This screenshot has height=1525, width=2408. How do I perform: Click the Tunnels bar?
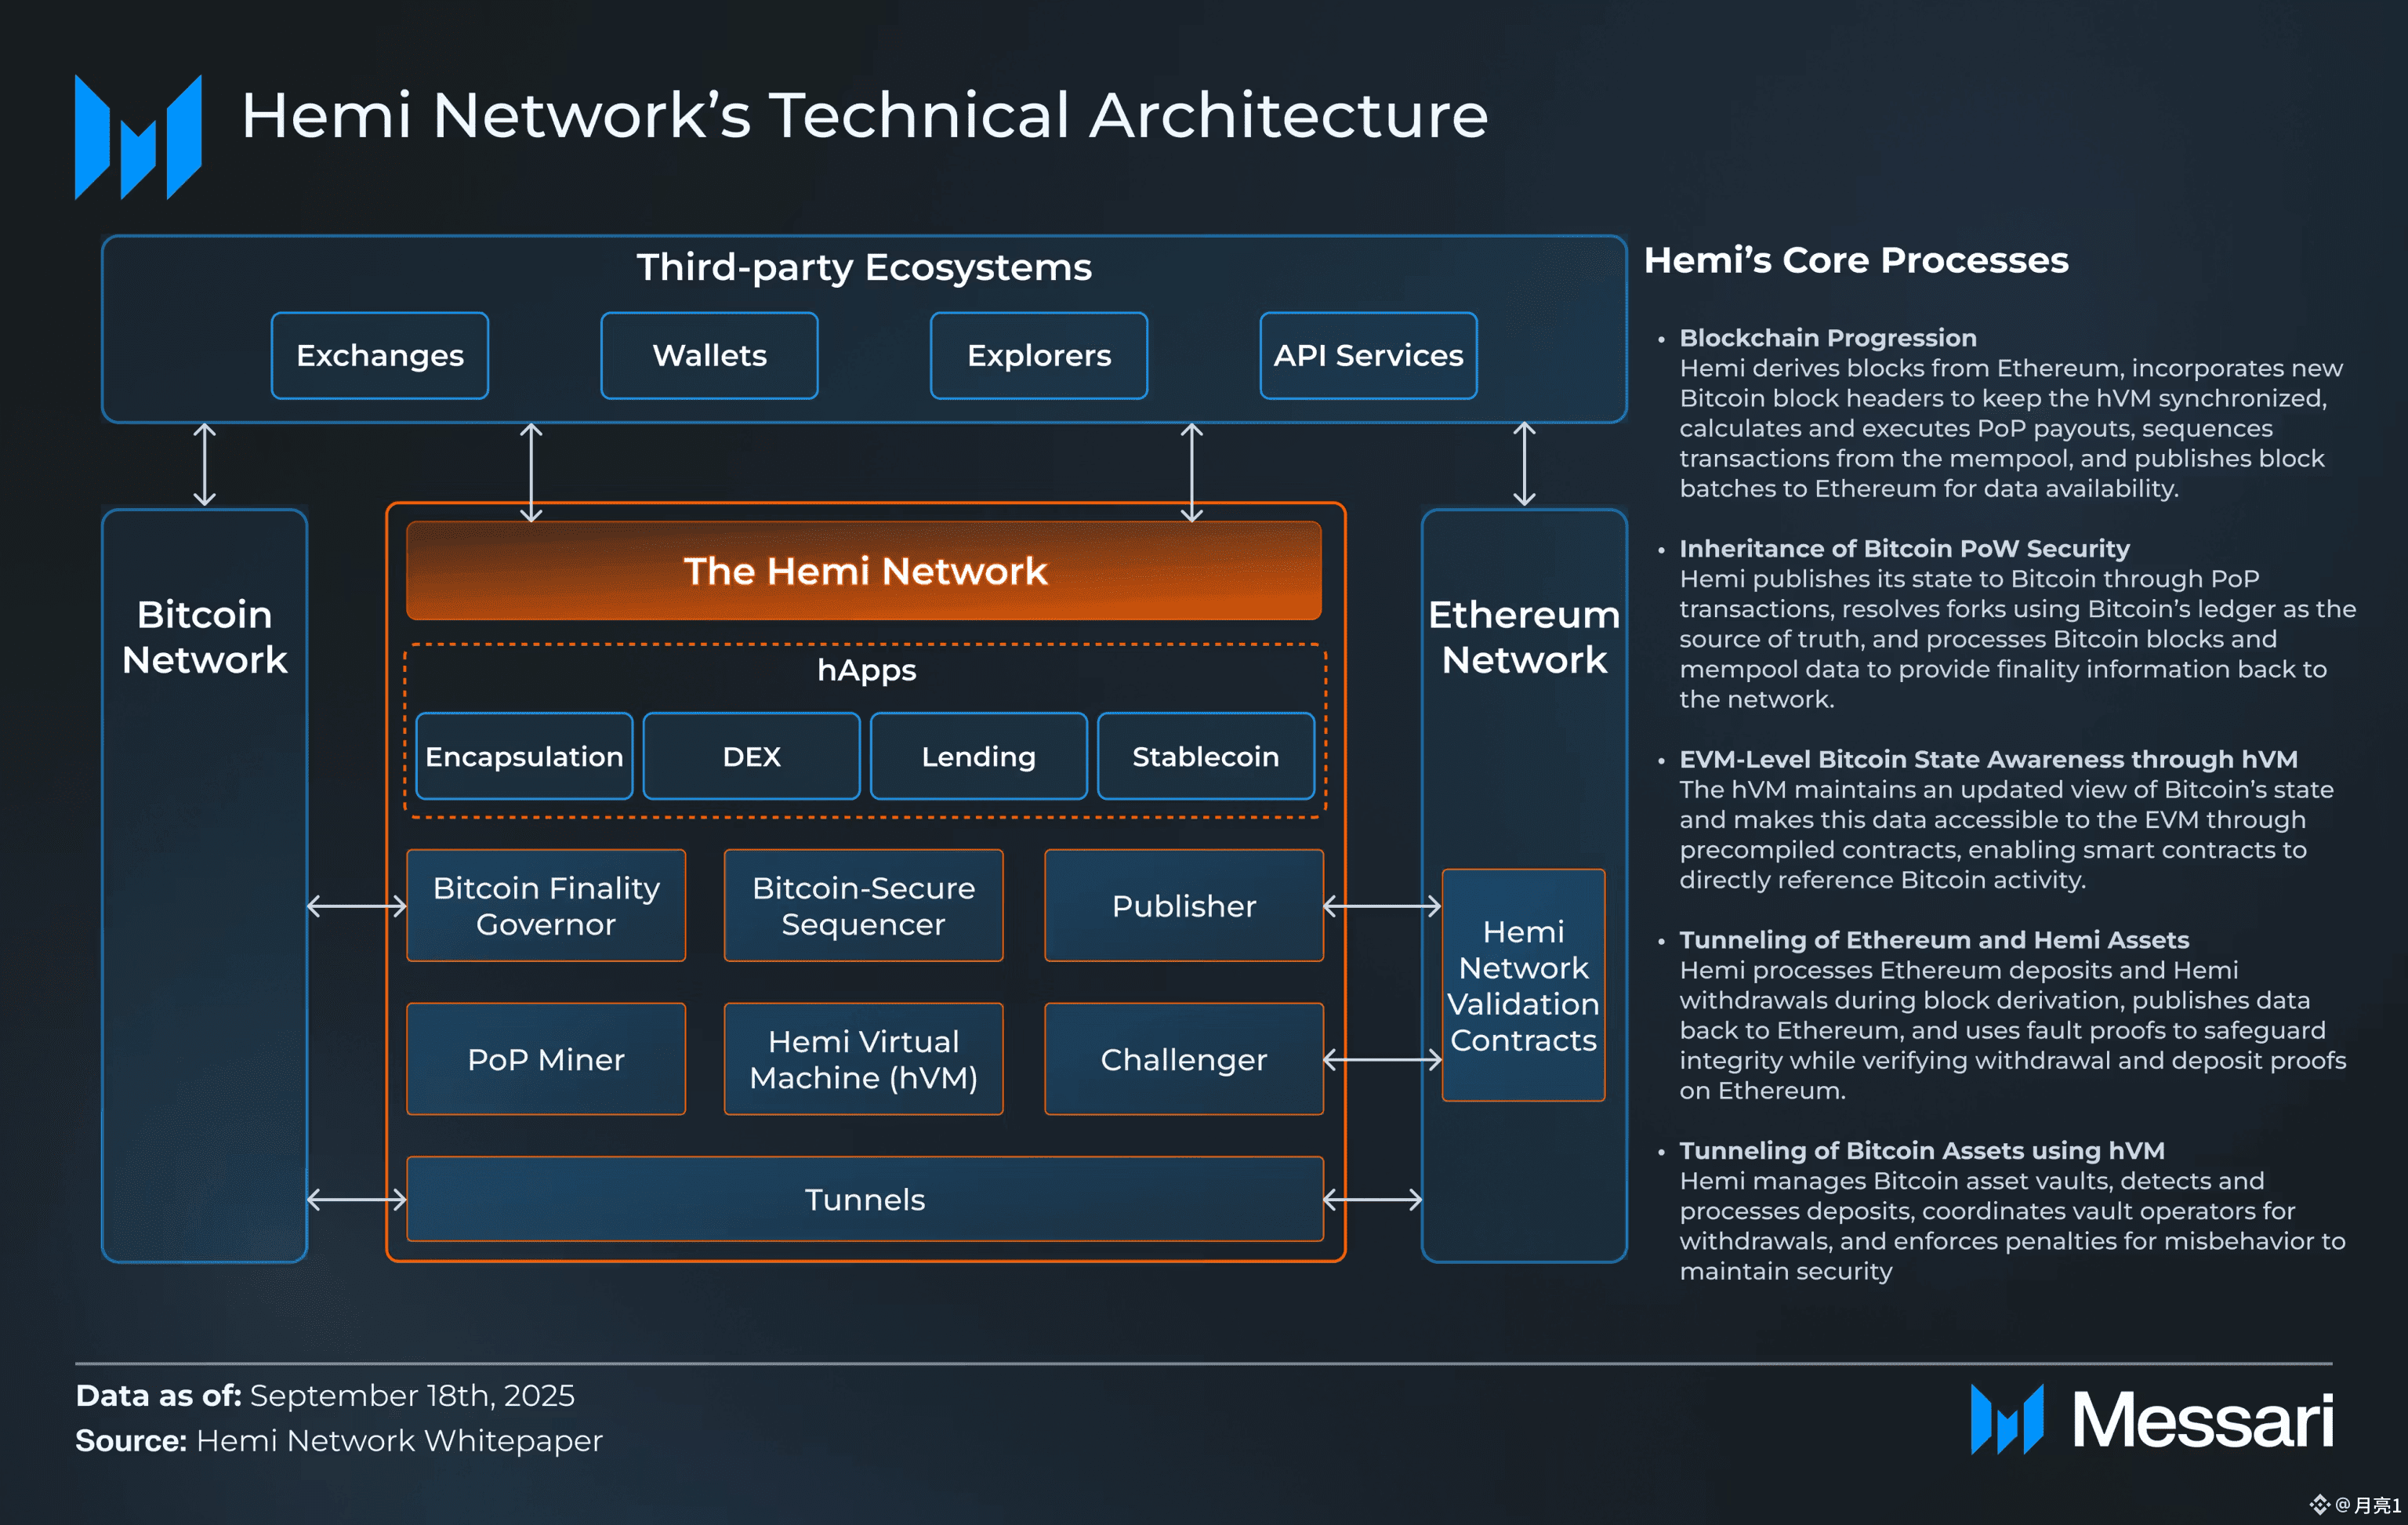(865, 1199)
